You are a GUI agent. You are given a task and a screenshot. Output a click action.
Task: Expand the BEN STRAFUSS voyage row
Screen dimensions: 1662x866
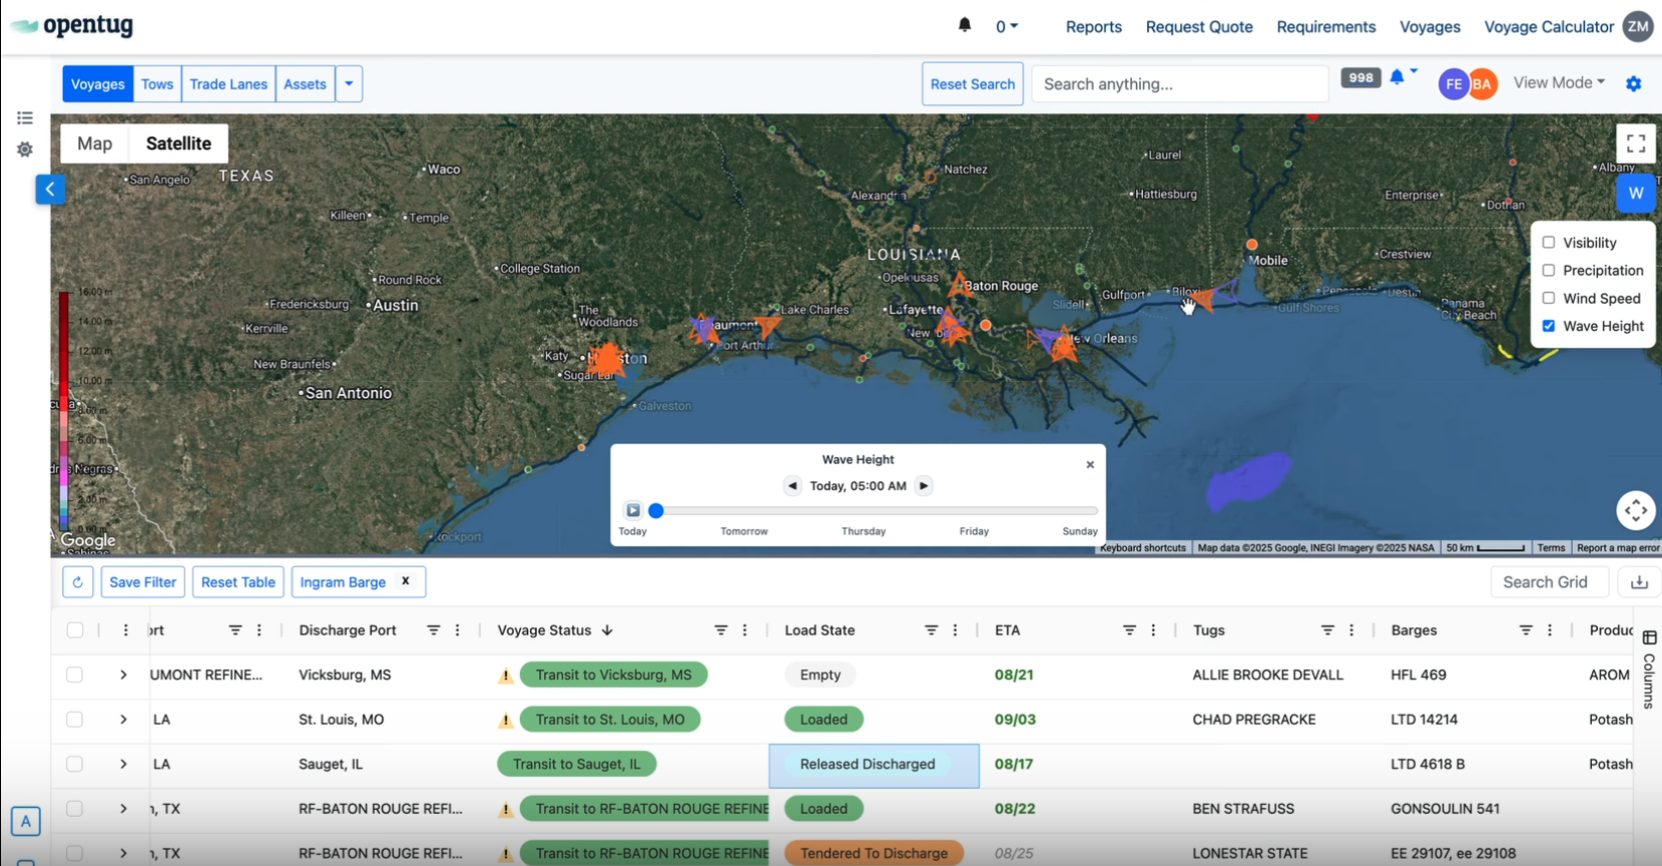pyautogui.click(x=124, y=808)
